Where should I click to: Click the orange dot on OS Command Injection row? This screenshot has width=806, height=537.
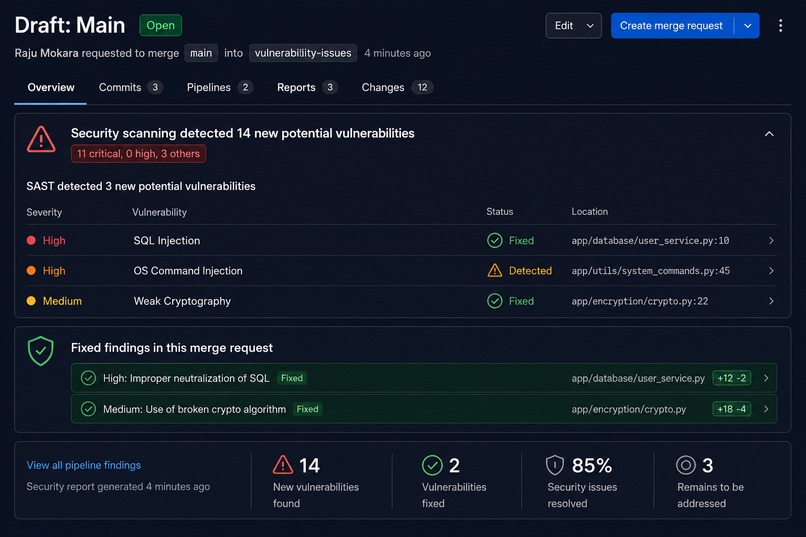point(31,270)
